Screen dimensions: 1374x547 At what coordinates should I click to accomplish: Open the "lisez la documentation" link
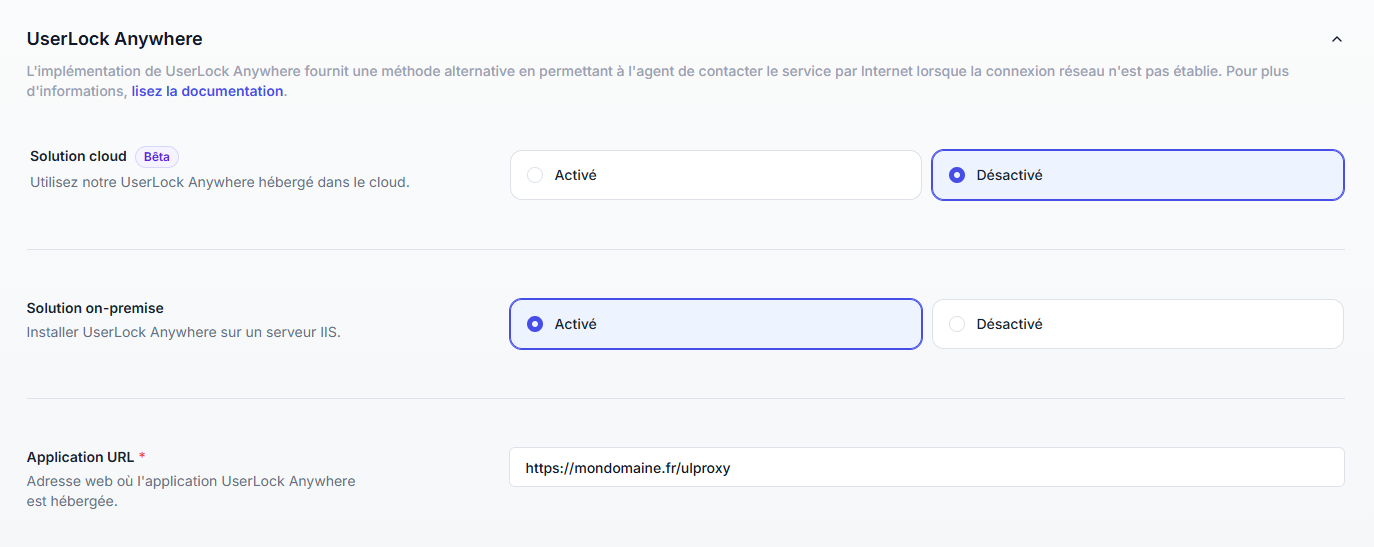point(207,91)
